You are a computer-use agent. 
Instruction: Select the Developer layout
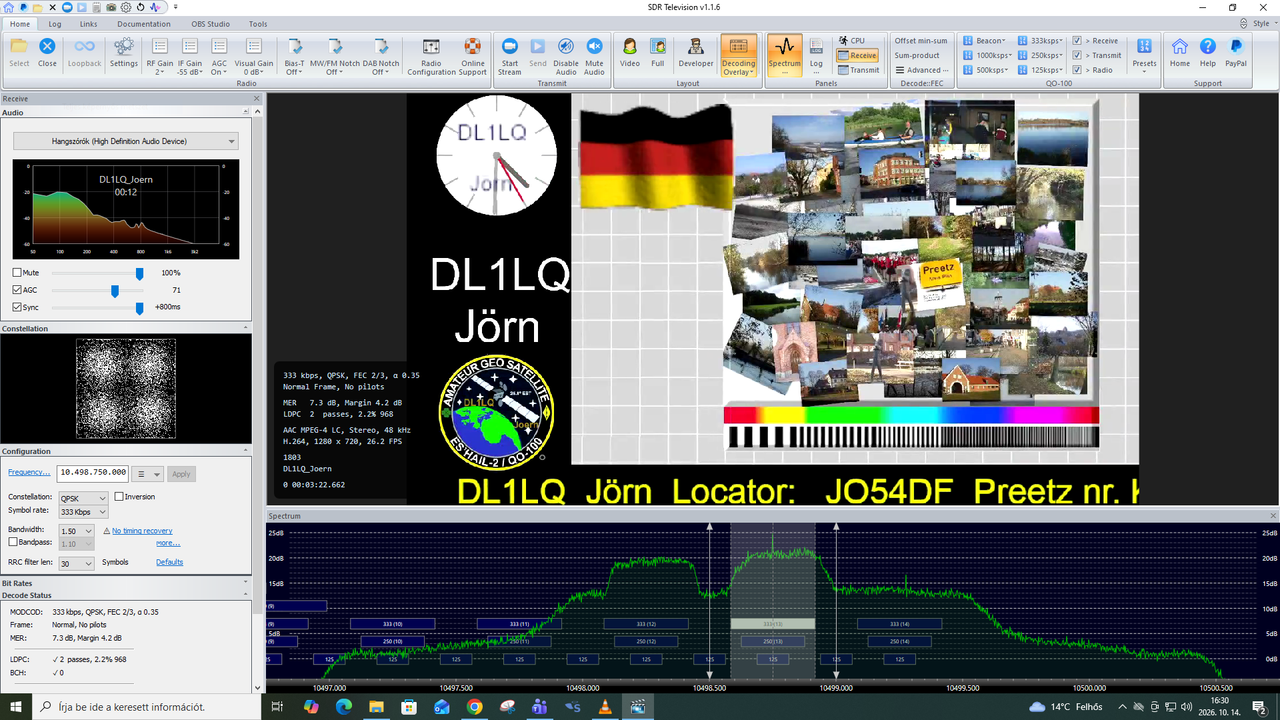click(696, 52)
